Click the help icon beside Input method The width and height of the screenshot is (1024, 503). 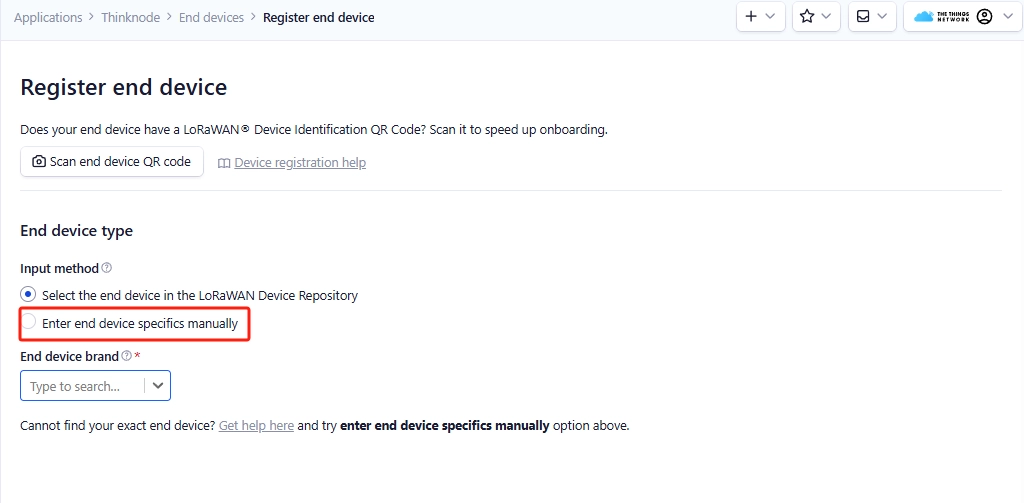pyautogui.click(x=107, y=268)
